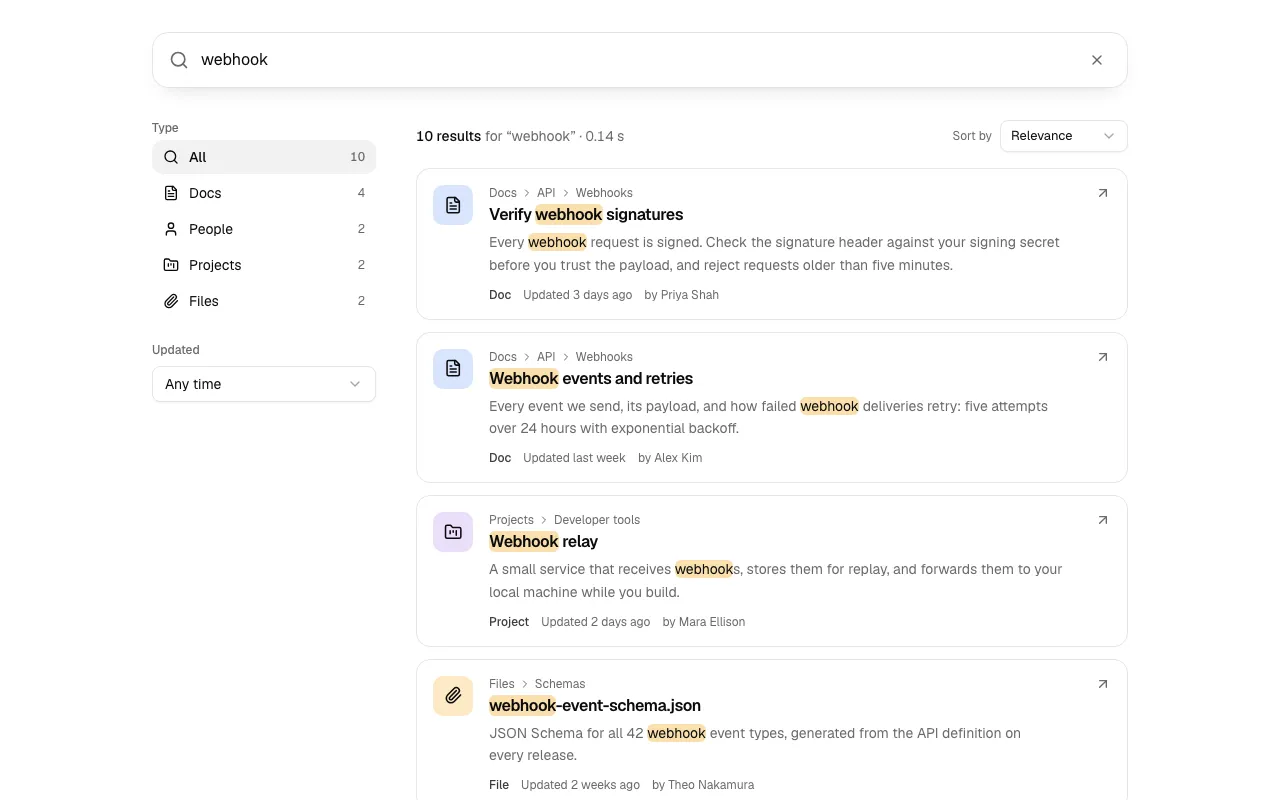The height and width of the screenshot is (800, 1280).
Task: Click document icon for Verify webhook signatures
Action: [x=453, y=205]
